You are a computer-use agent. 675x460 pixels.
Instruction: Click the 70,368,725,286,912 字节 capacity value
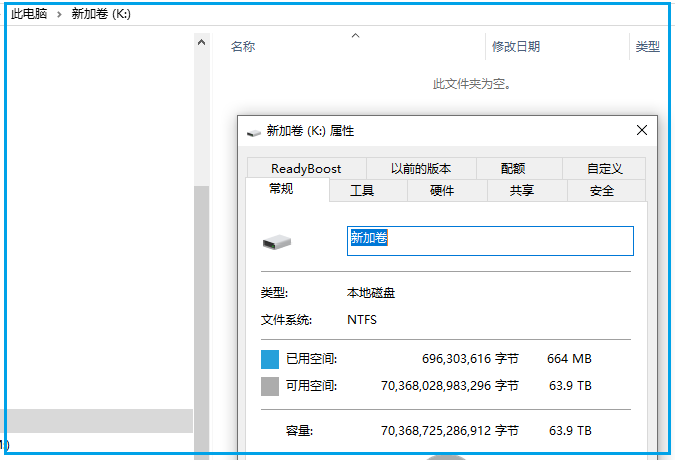[449, 431]
